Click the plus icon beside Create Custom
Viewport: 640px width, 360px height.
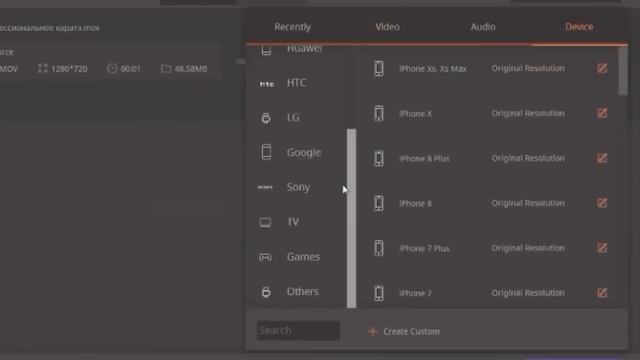point(372,331)
